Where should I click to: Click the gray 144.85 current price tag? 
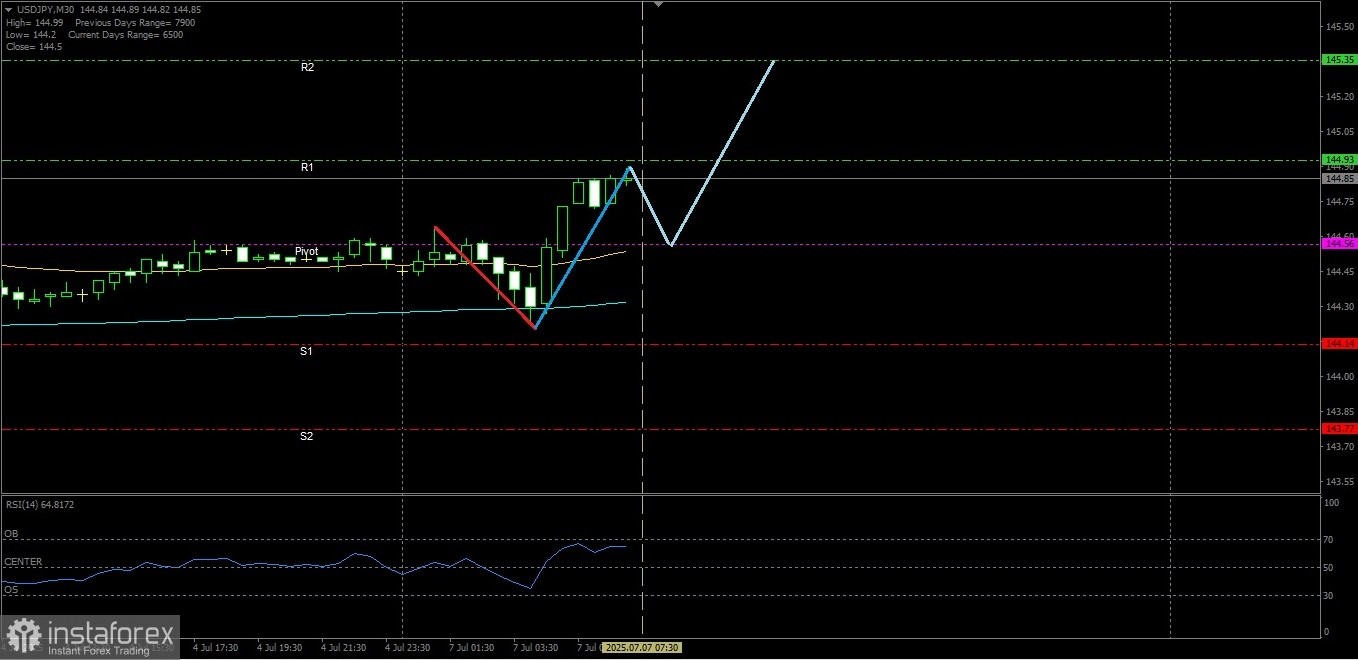1339,179
